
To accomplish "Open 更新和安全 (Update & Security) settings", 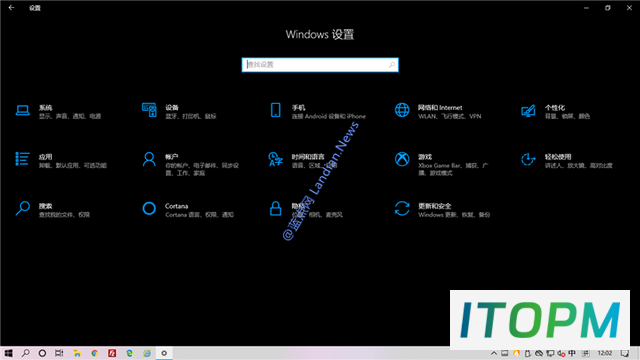I will coord(442,209).
